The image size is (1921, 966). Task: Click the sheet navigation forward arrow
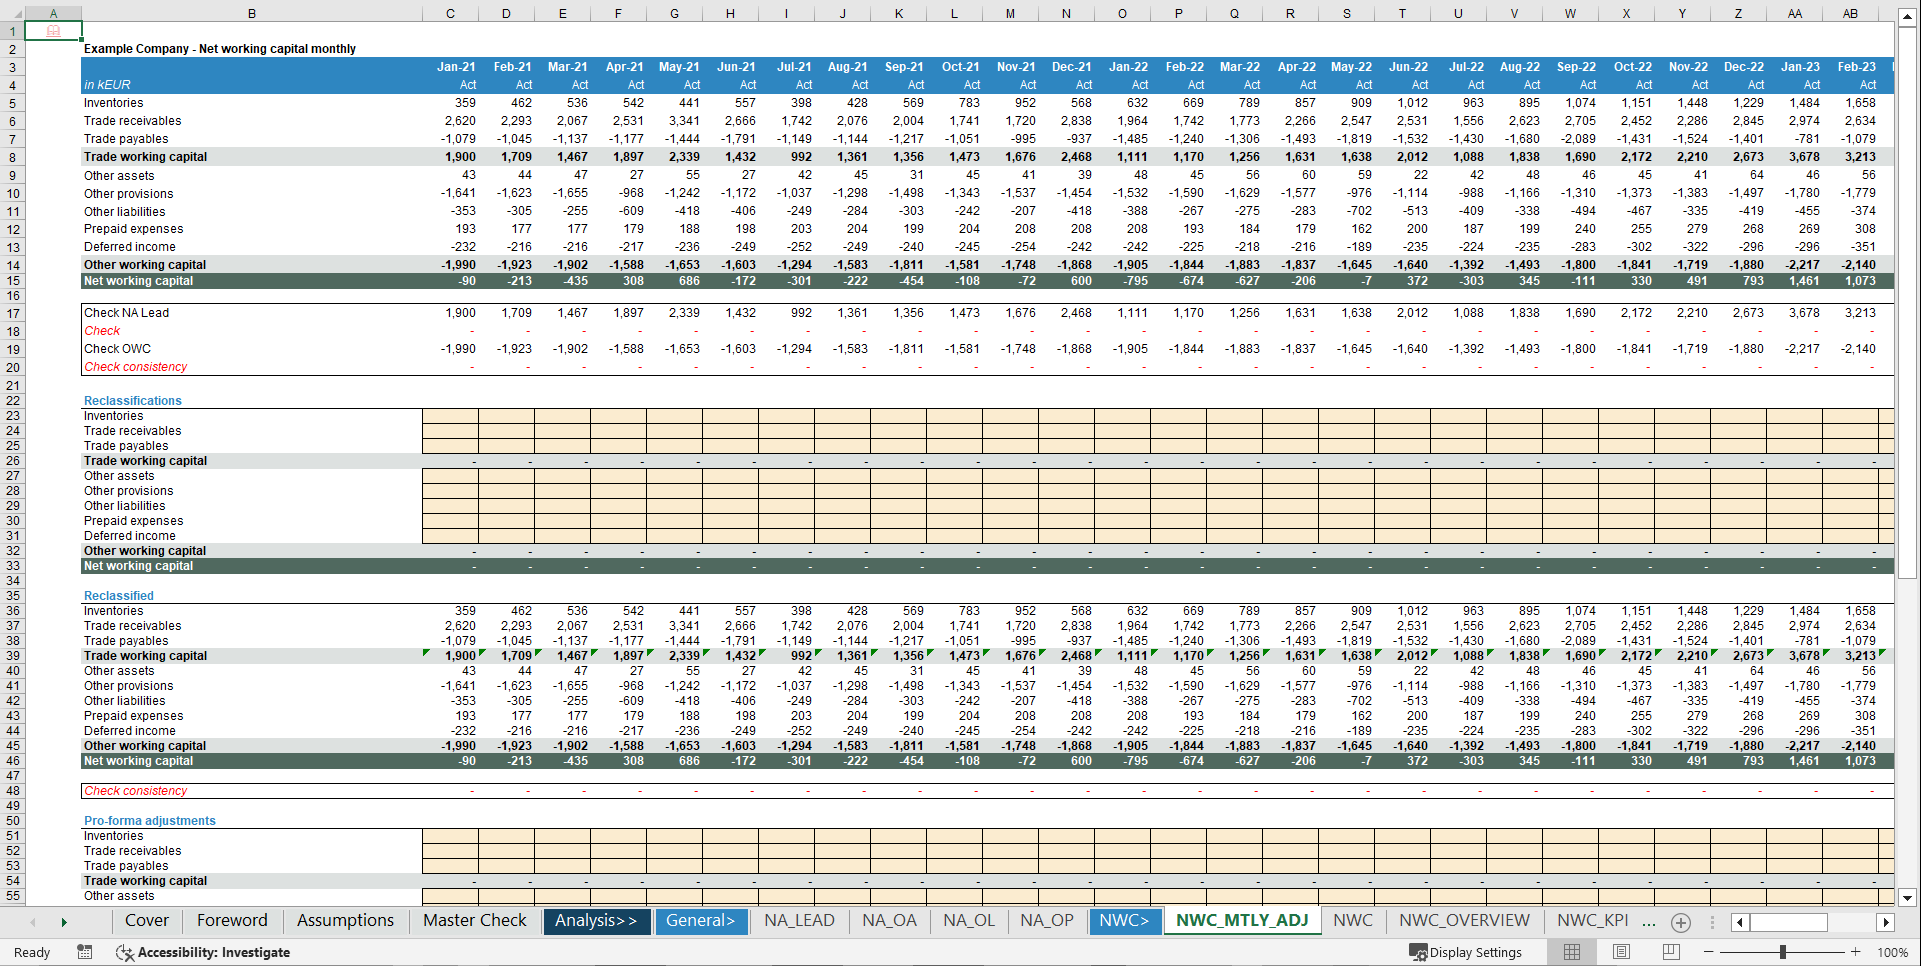pyautogui.click(x=64, y=922)
